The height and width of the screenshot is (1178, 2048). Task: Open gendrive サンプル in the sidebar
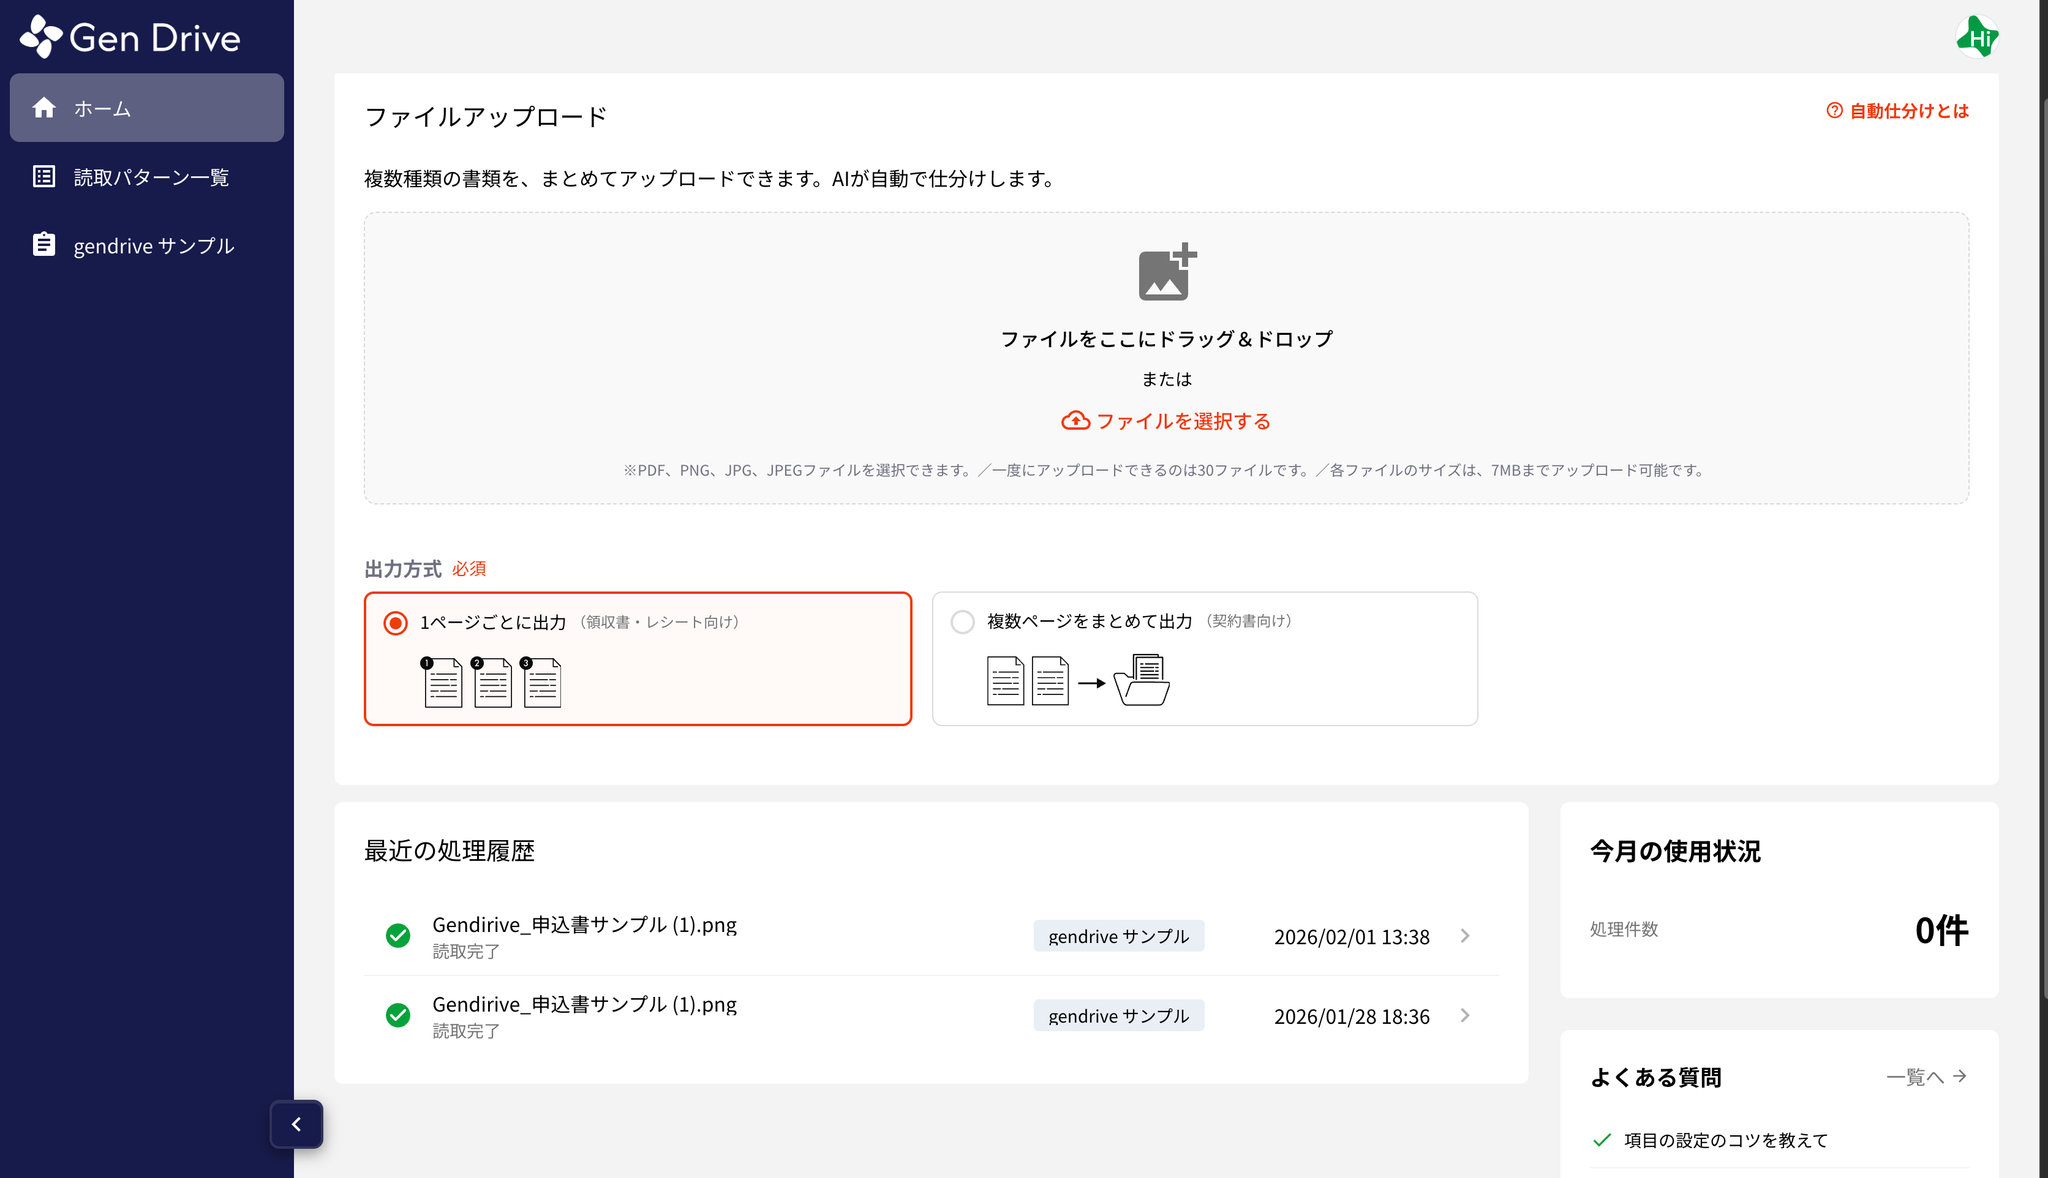click(x=153, y=245)
